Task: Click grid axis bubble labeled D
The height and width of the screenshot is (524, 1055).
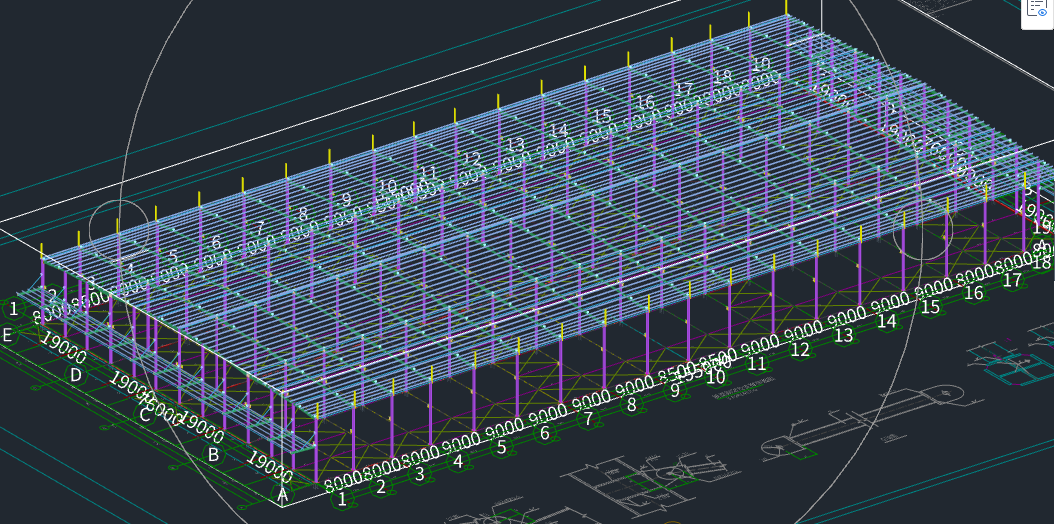Action: coord(76,375)
